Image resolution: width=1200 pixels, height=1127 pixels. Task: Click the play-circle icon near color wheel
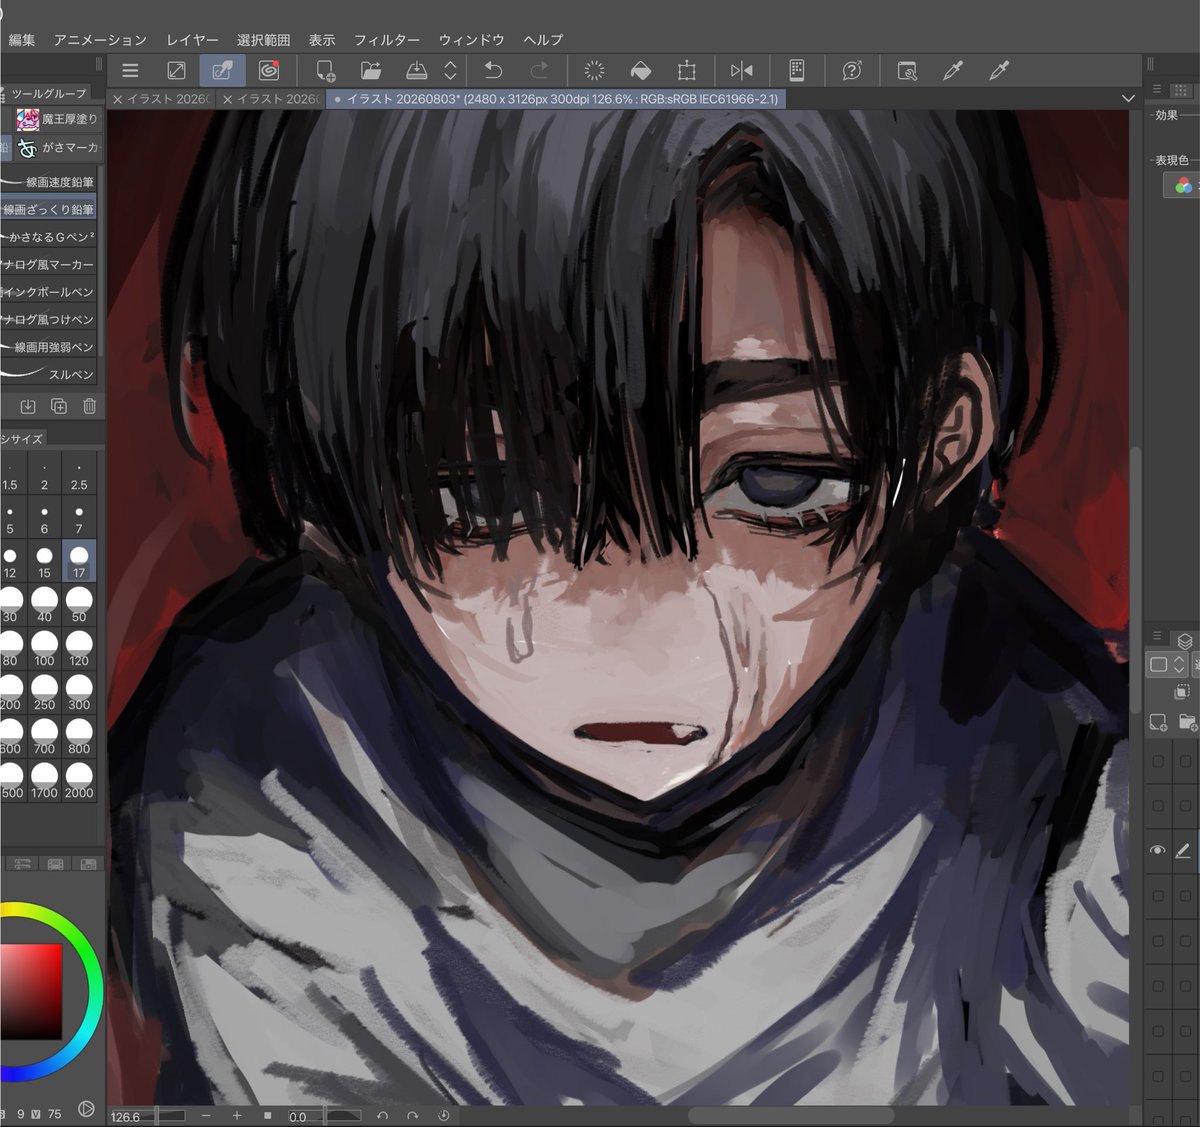86,1109
